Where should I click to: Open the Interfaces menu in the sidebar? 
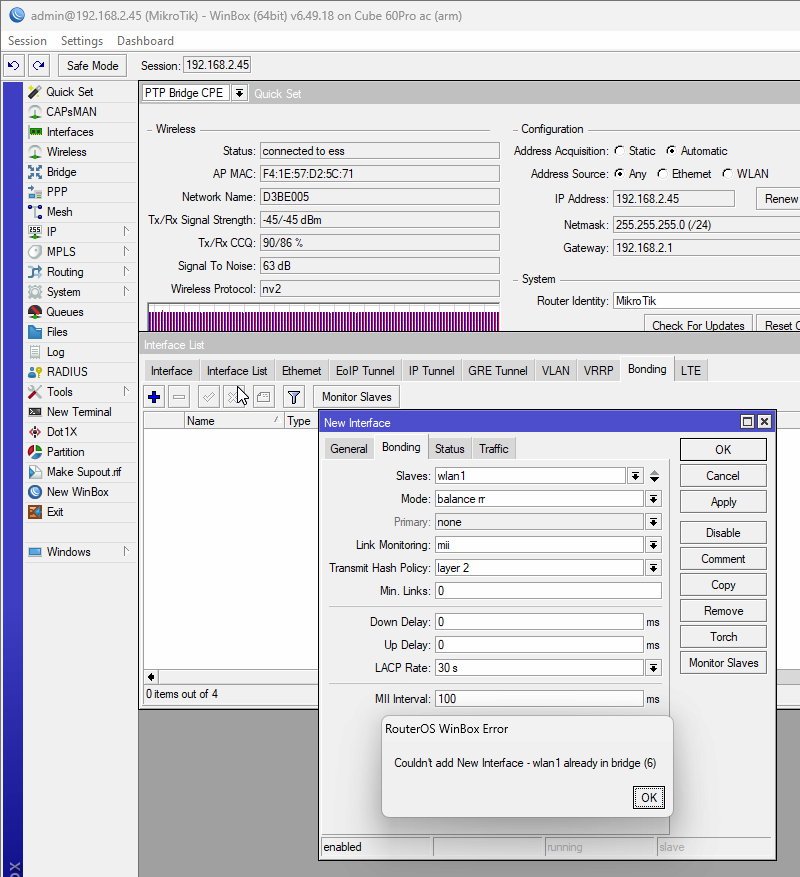click(70, 132)
